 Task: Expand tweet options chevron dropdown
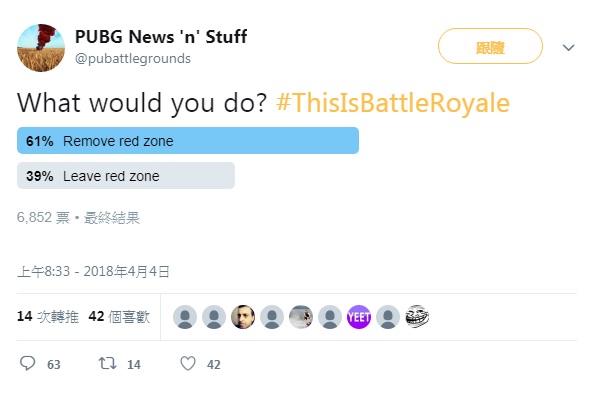click(x=568, y=48)
